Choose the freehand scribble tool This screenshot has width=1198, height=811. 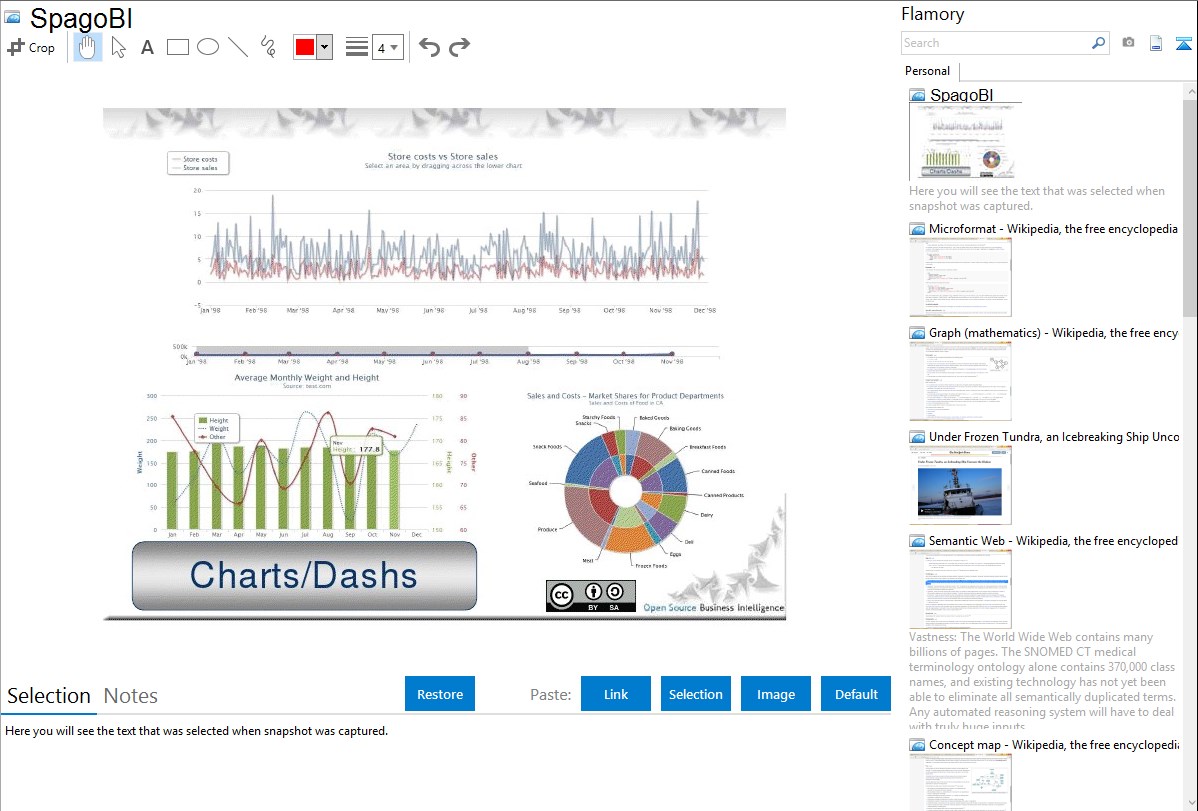268,47
